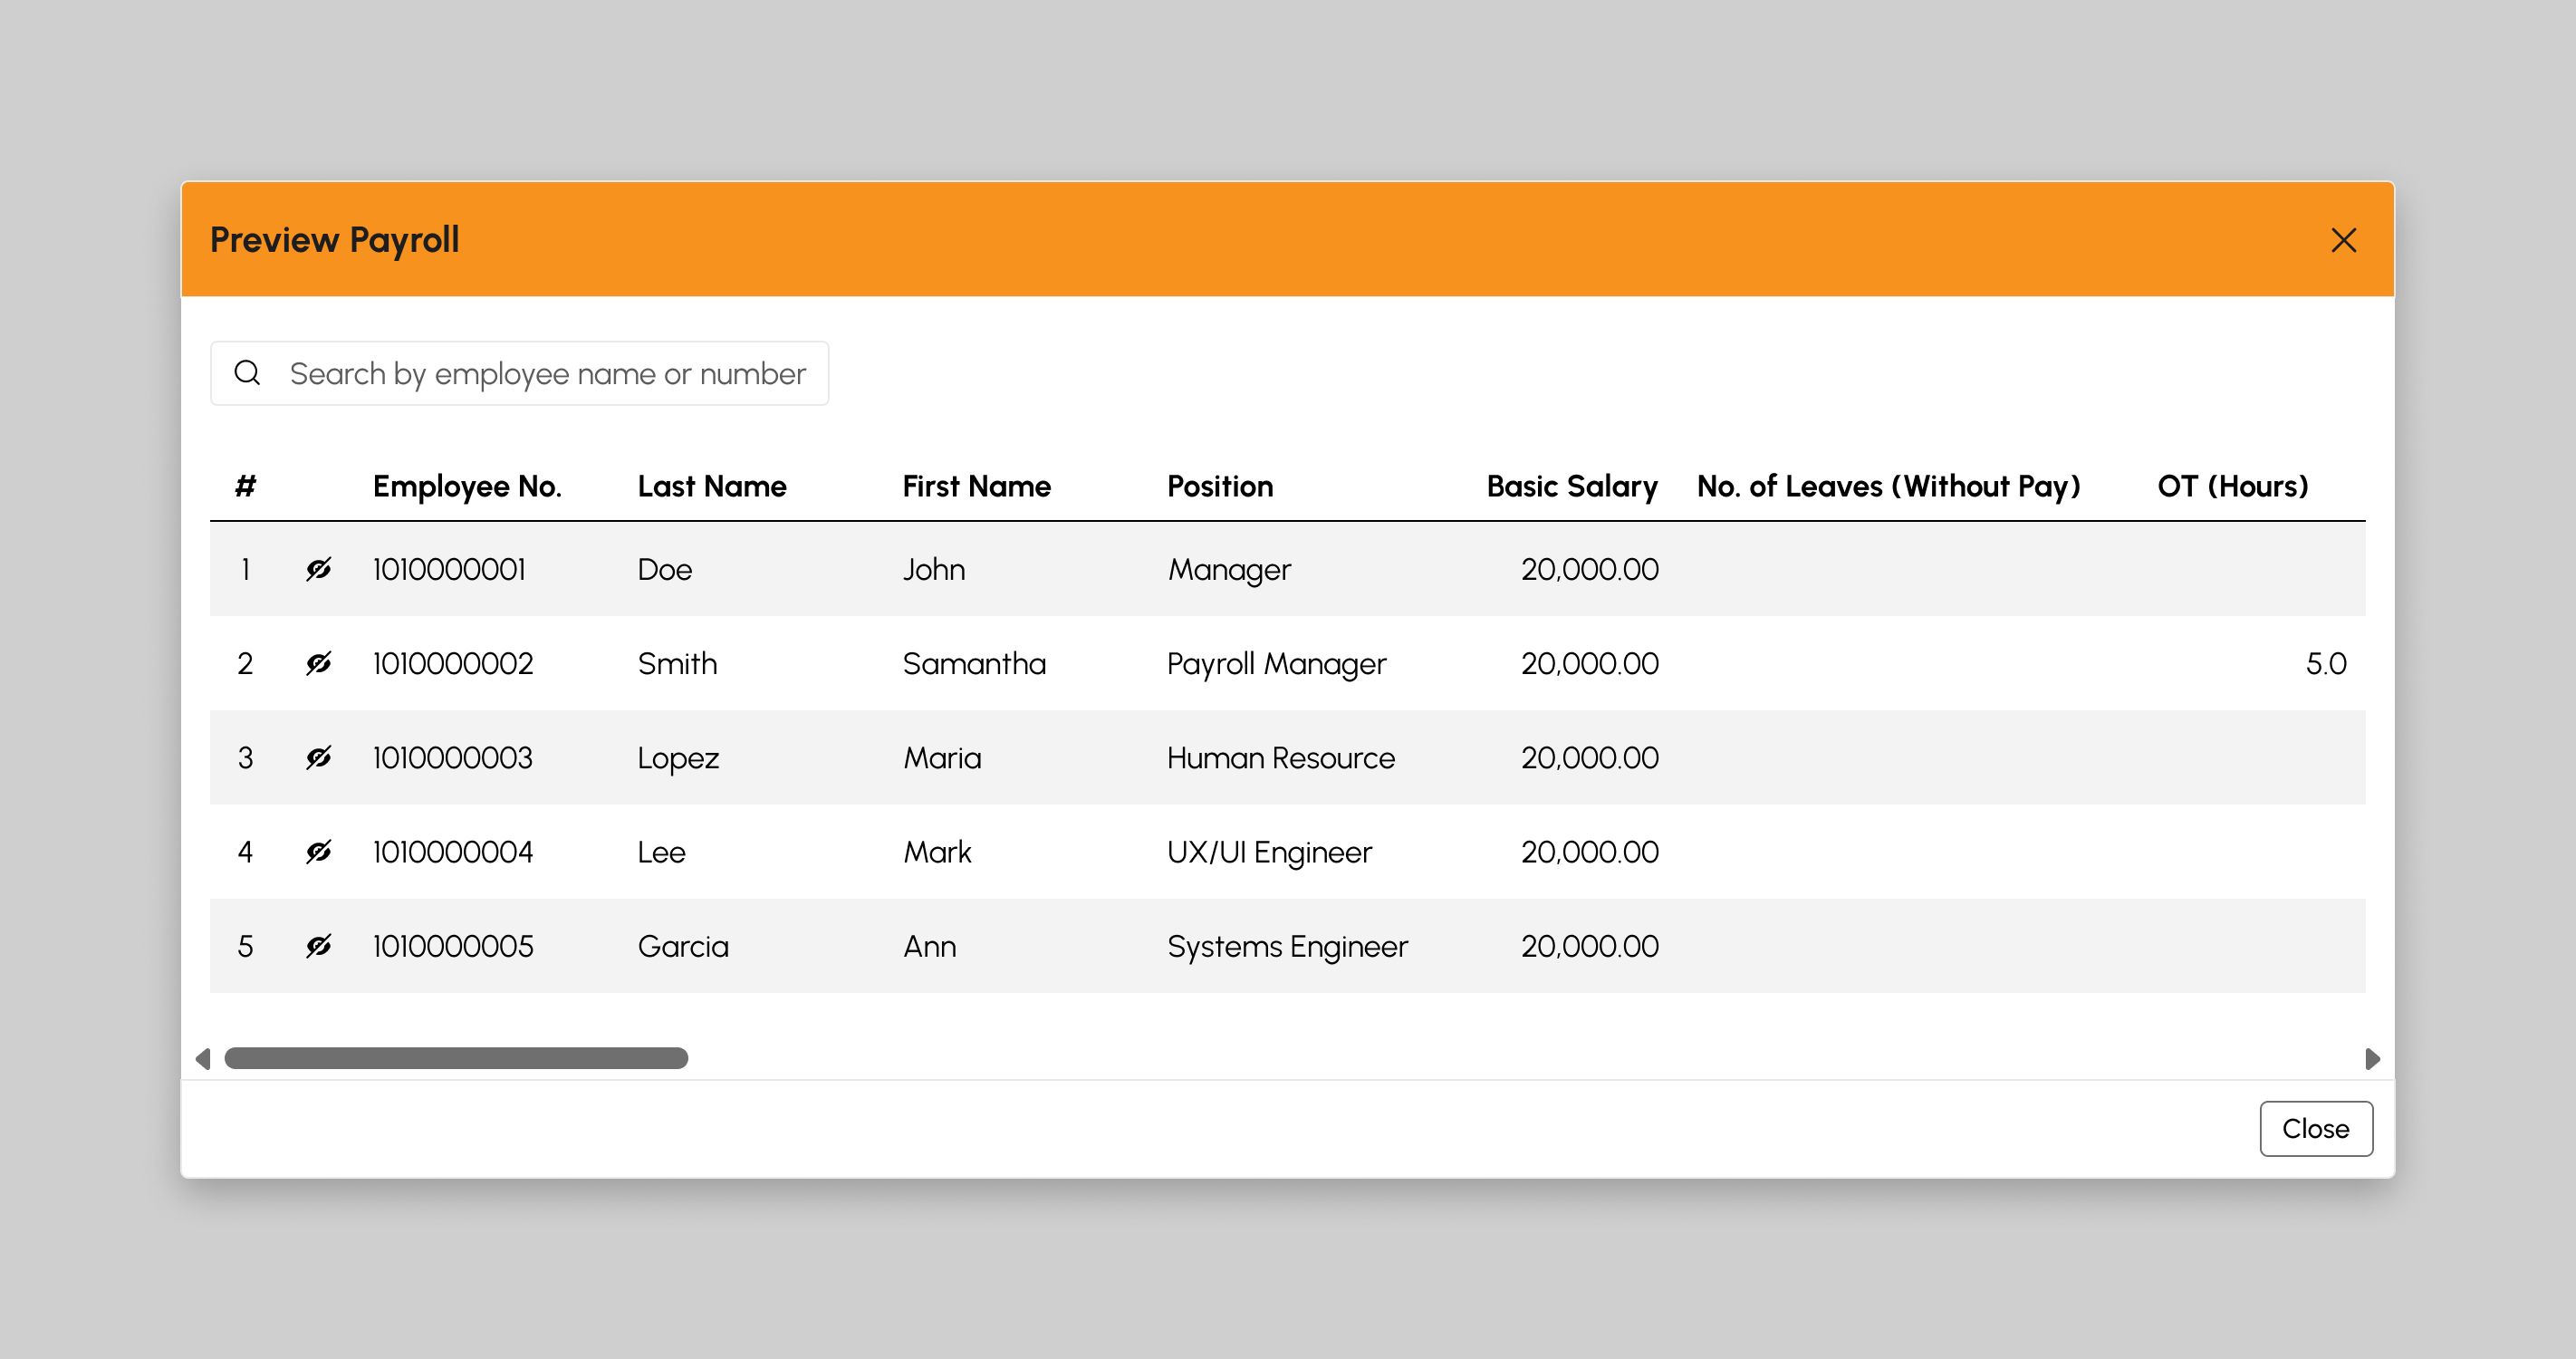Select employee number 1010000003
Viewport: 2576px width, 1359px height.
click(453, 757)
